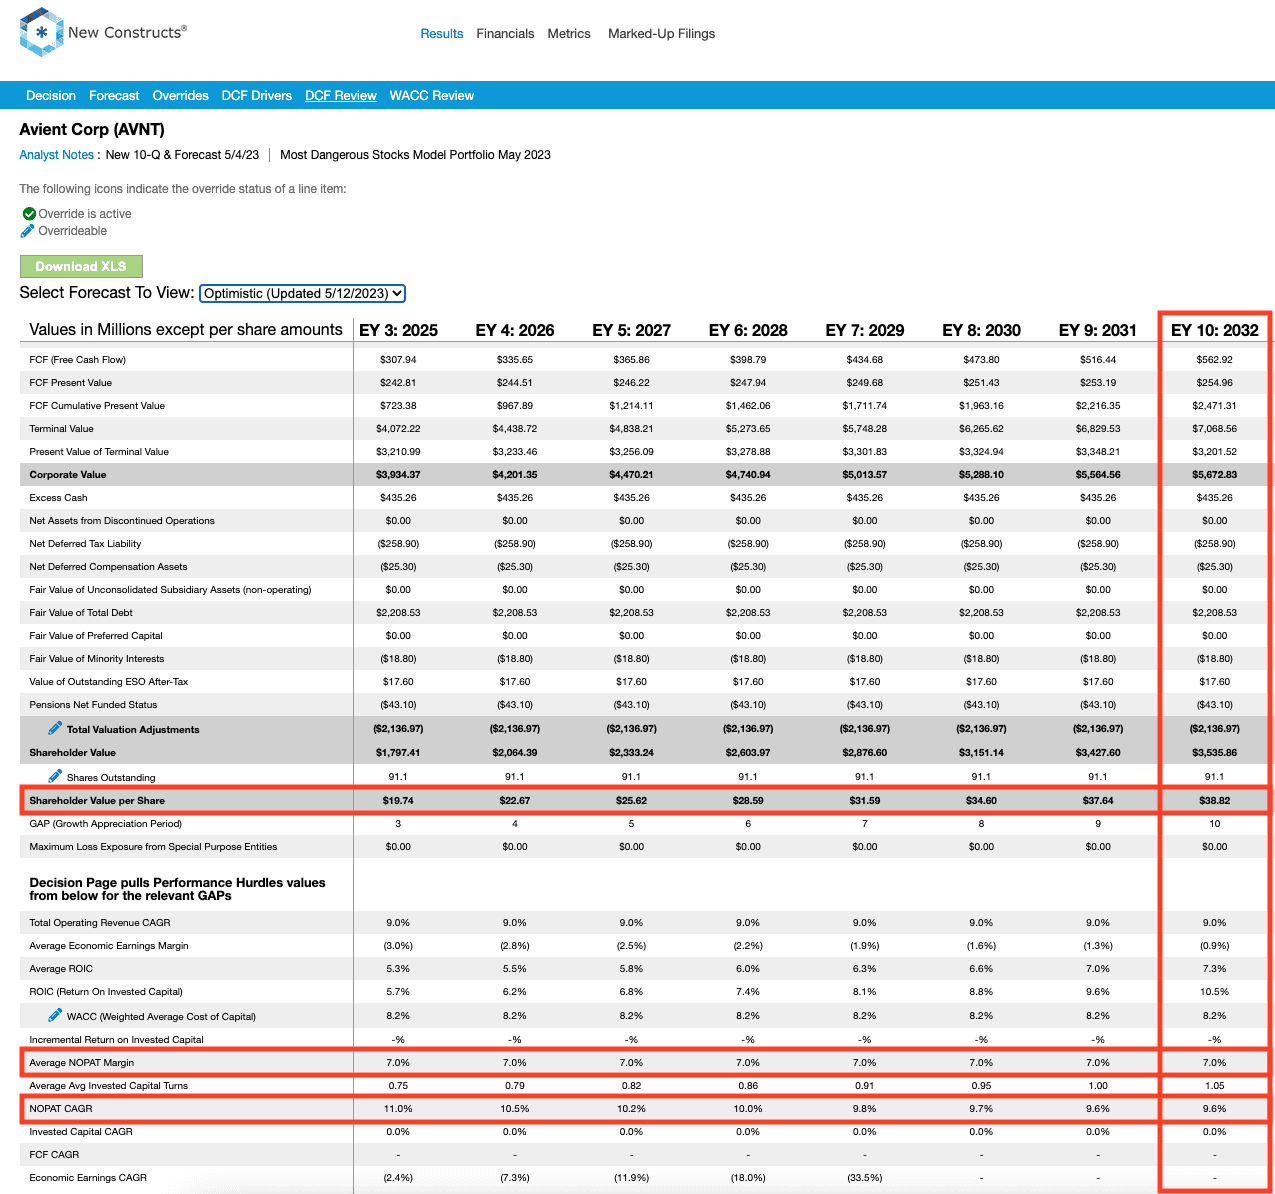Click the EY 6: 2028 column header
1275x1194 pixels.
tap(748, 330)
